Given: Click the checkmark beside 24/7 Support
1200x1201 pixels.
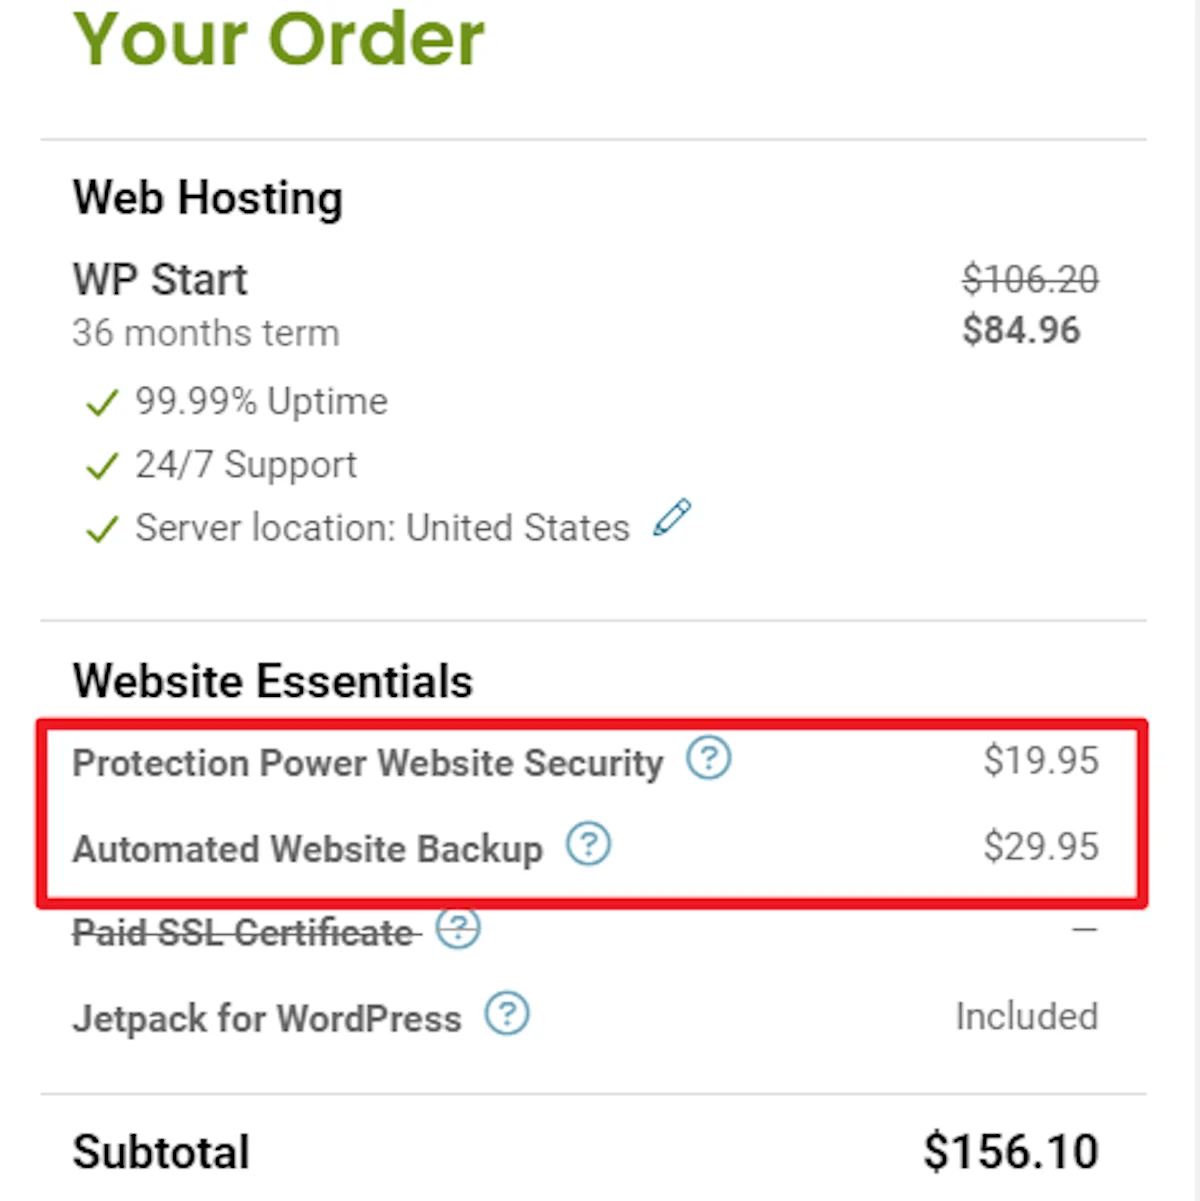Looking at the screenshot, I should 101,465.
